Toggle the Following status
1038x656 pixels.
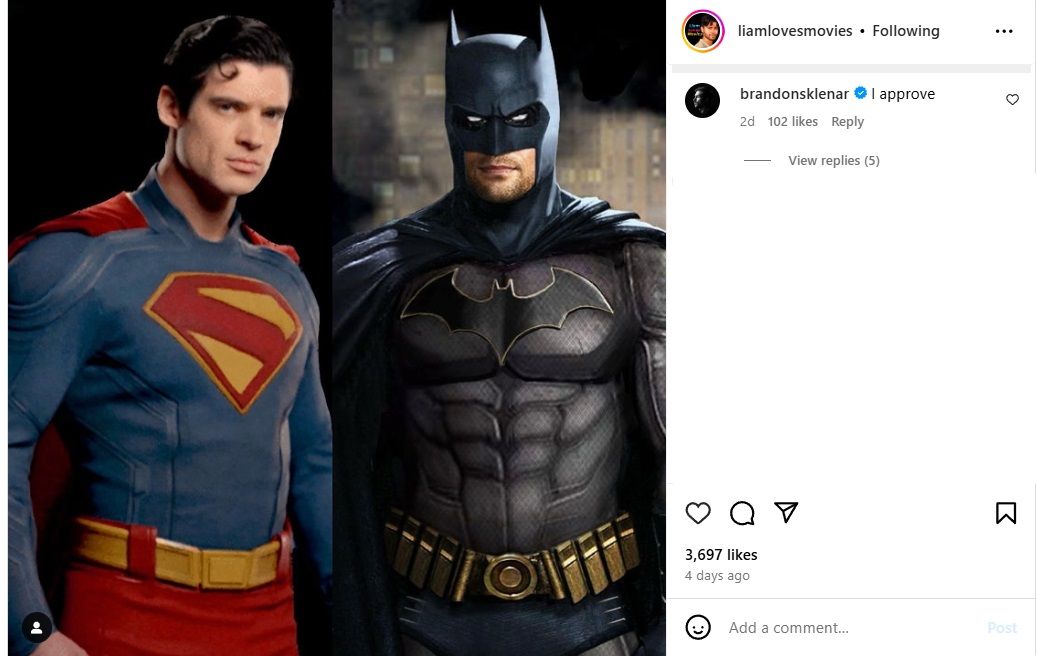[x=905, y=31]
